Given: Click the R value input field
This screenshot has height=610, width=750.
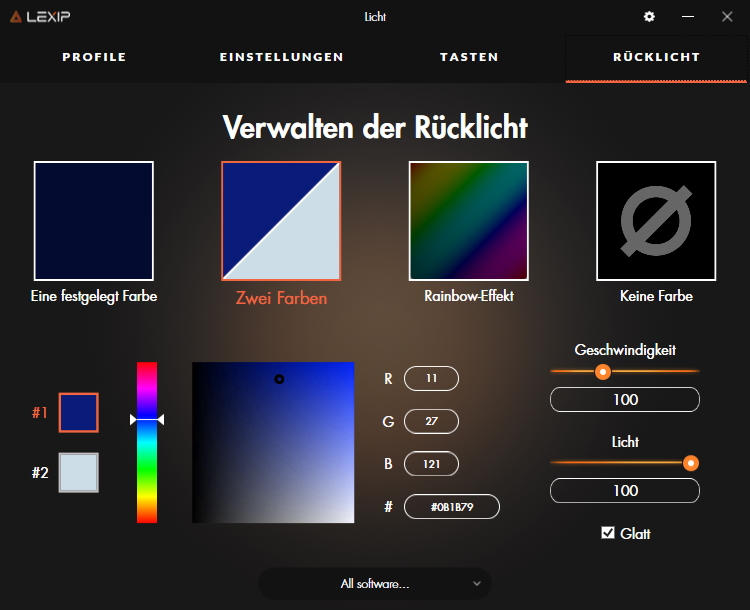Looking at the screenshot, I should click(431, 379).
